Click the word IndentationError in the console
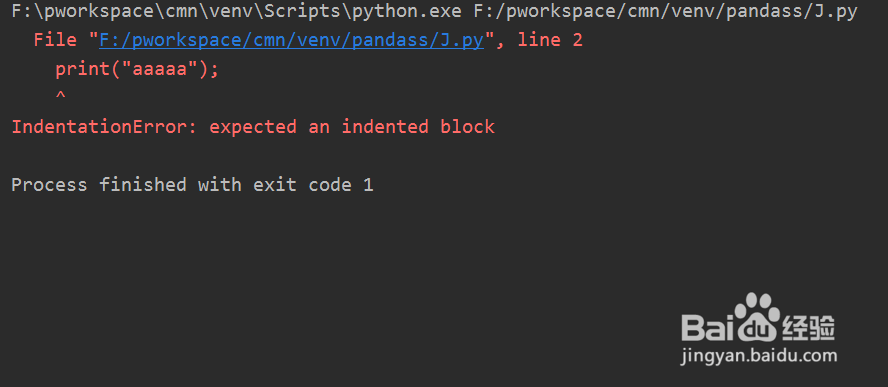Viewport: 888px width, 387px height. tap(99, 127)
